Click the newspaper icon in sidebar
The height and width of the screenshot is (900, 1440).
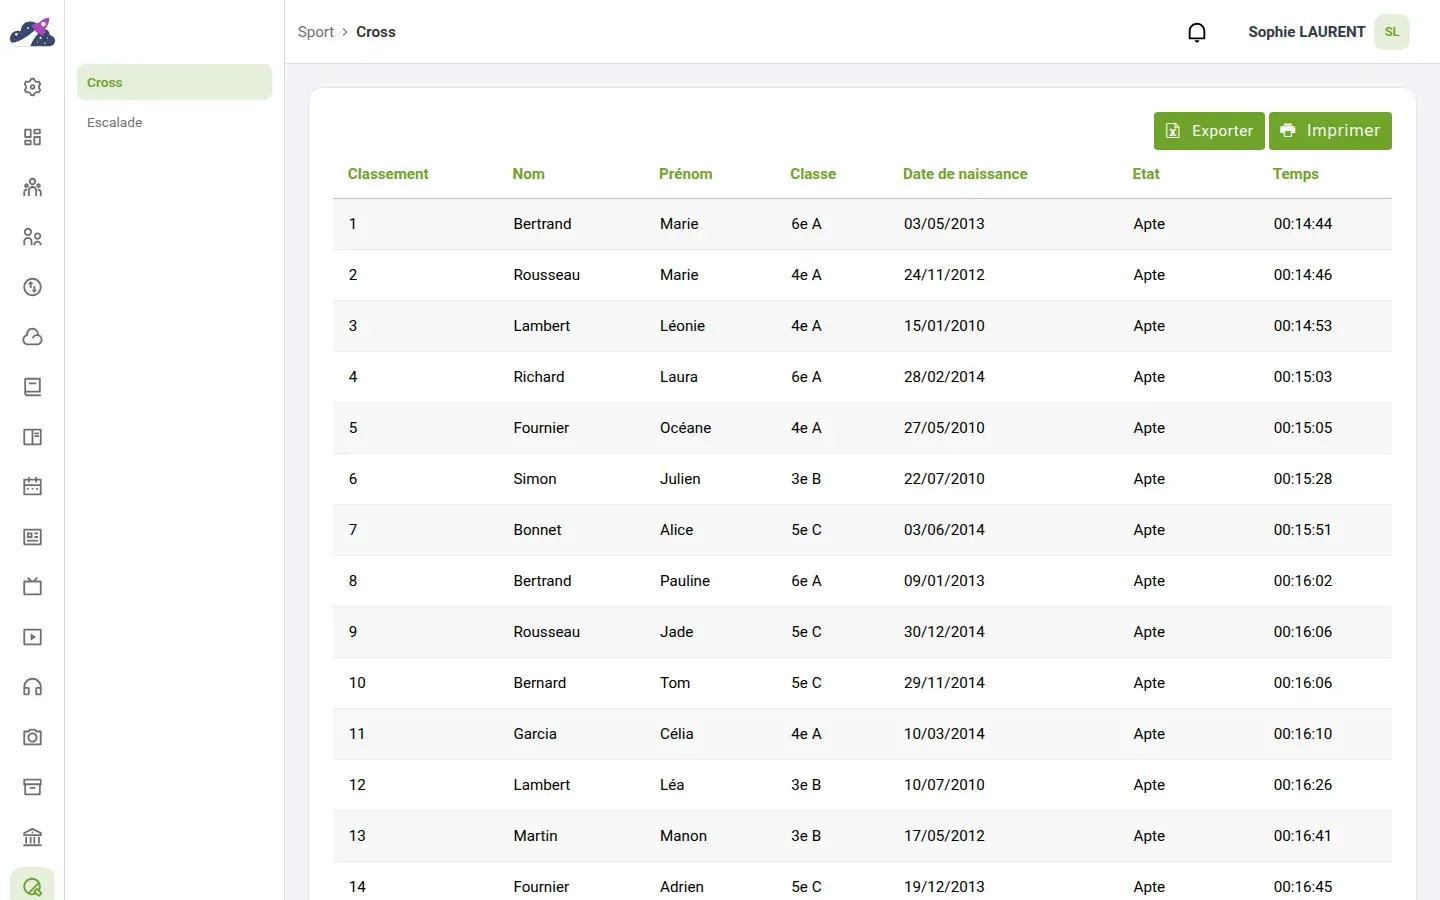(32, 537)
